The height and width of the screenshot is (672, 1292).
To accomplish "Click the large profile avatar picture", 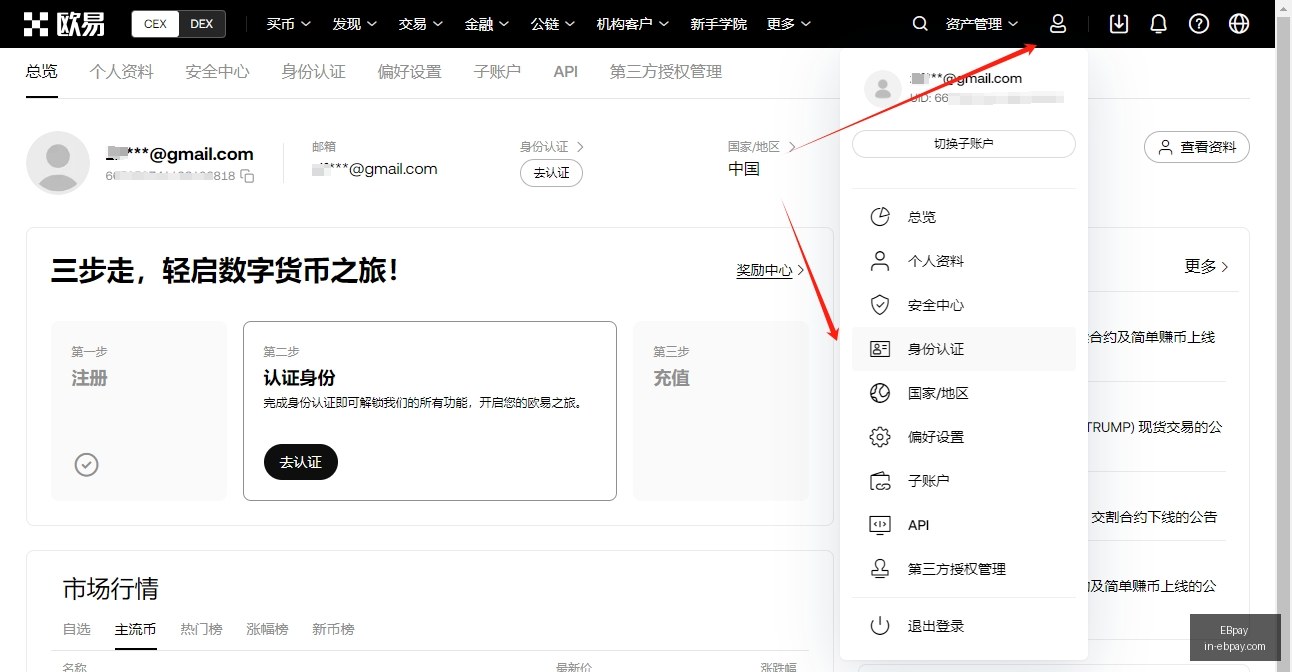I will 58,162.
